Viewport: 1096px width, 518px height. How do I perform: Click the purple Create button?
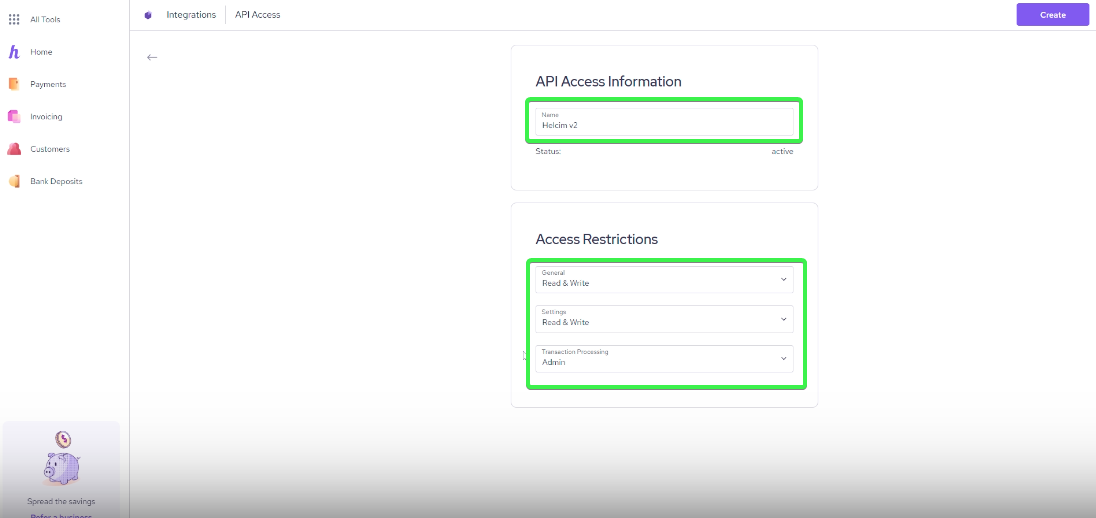pyautogui.click(x=1053, y=15)
